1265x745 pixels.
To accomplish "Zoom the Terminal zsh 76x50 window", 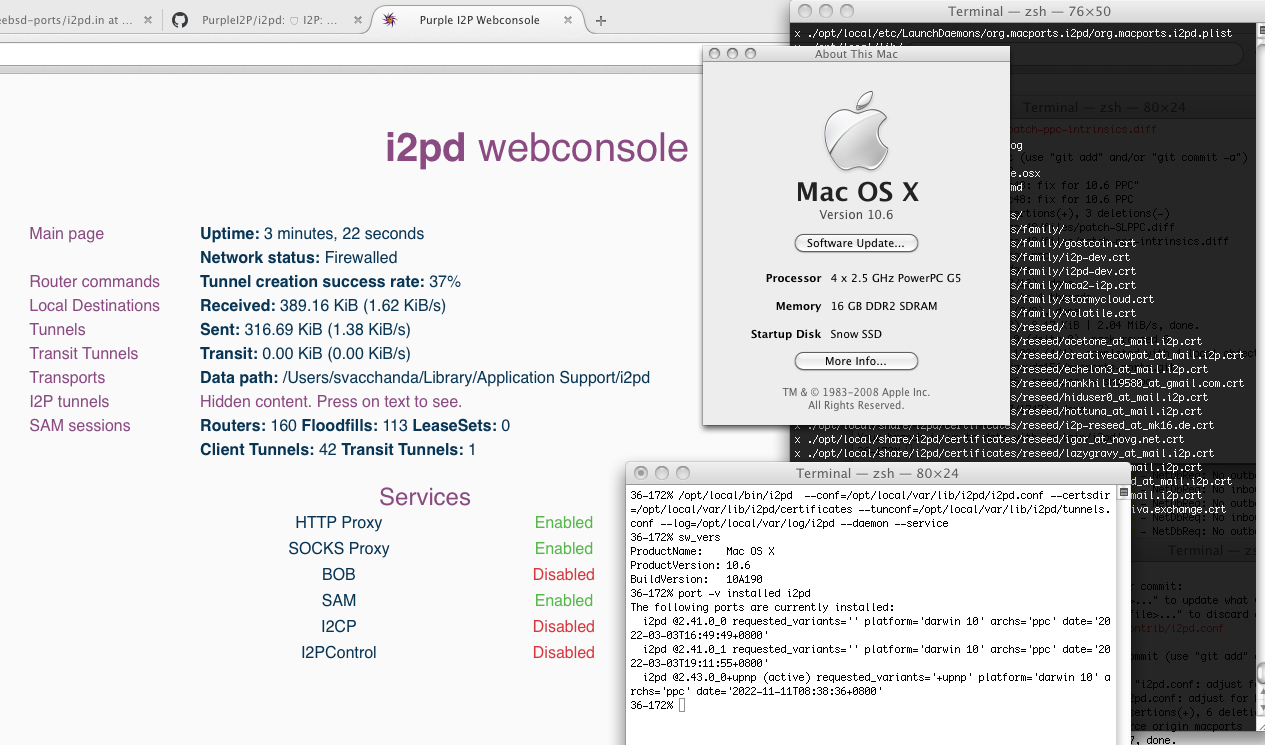I will coord(848,11).
